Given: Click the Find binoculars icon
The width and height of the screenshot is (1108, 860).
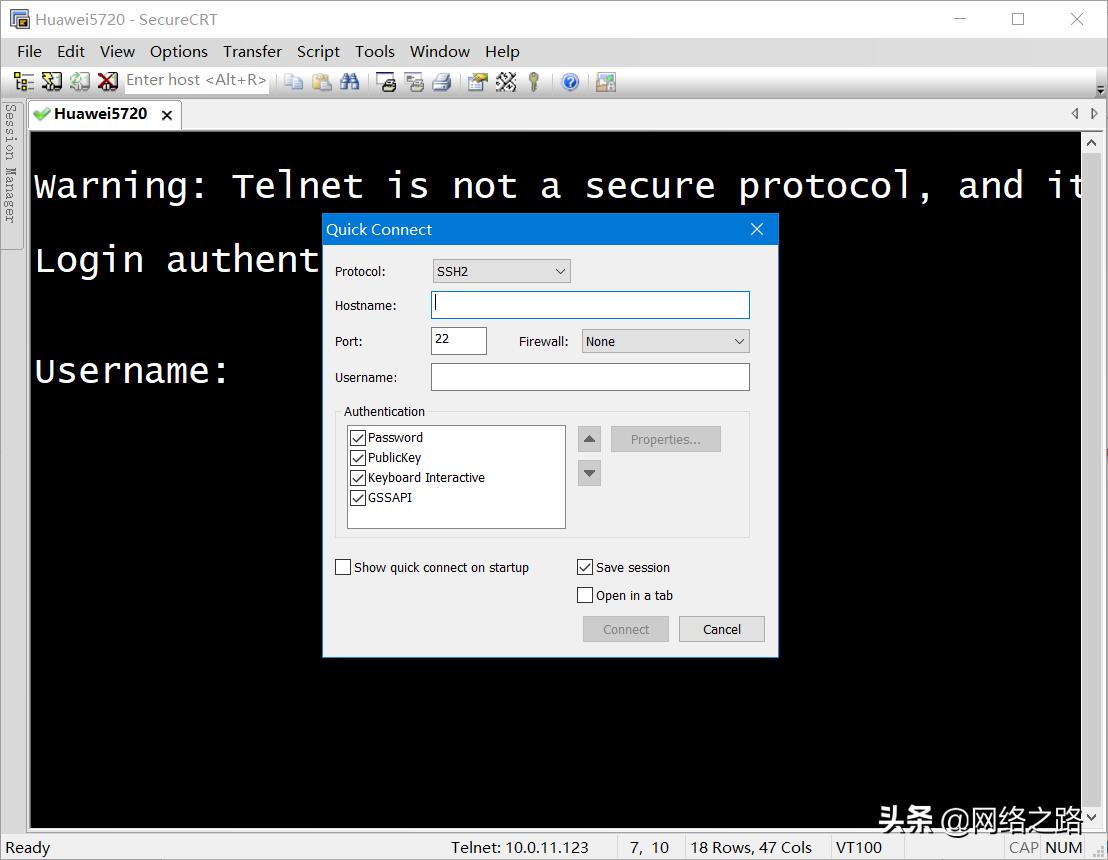Looking at the screenshot, I should (350, 82).
